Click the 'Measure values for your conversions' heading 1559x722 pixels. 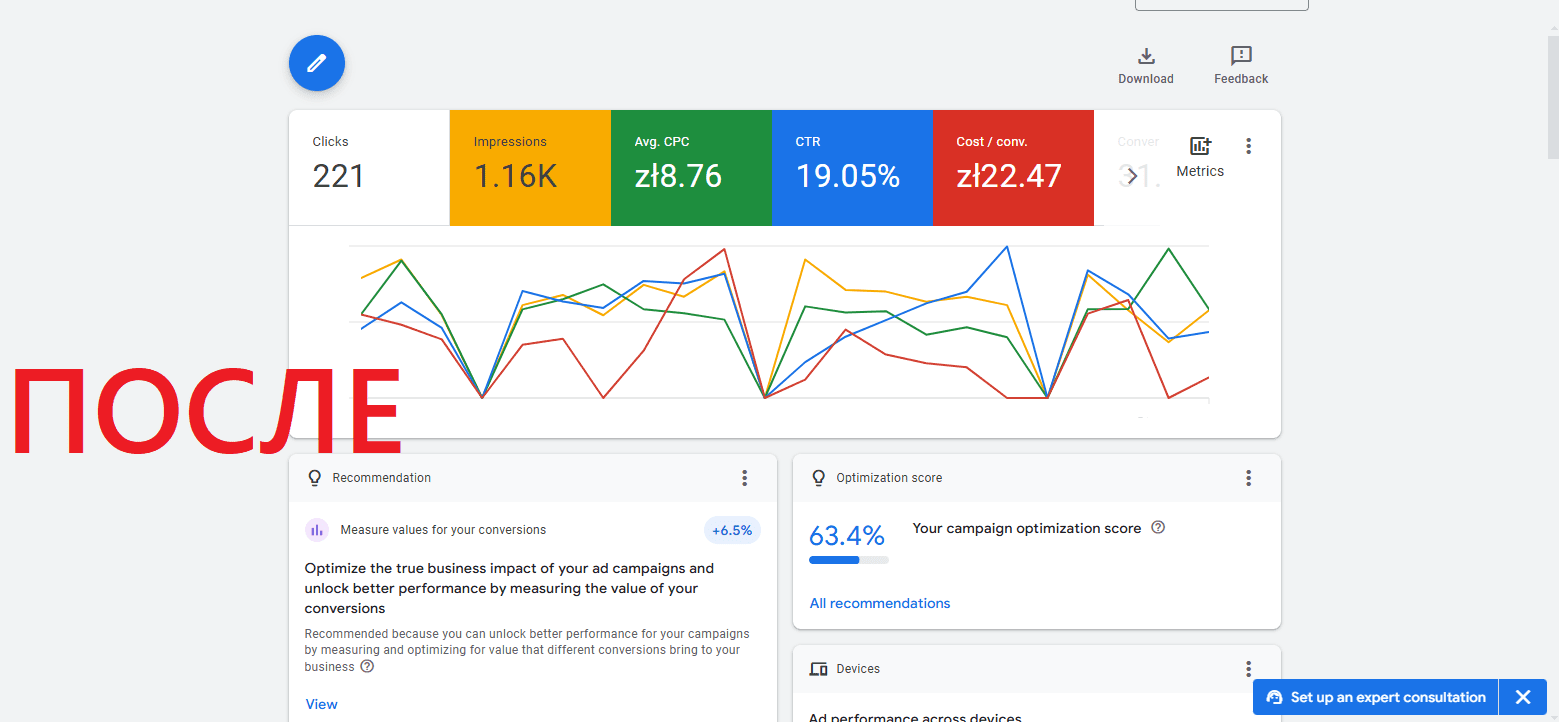(x=443, y=530)
